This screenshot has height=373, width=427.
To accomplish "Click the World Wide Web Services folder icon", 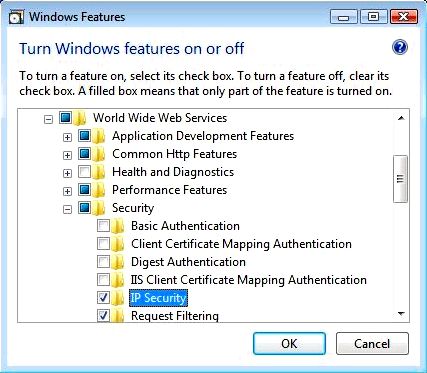I will pos(80,118).
